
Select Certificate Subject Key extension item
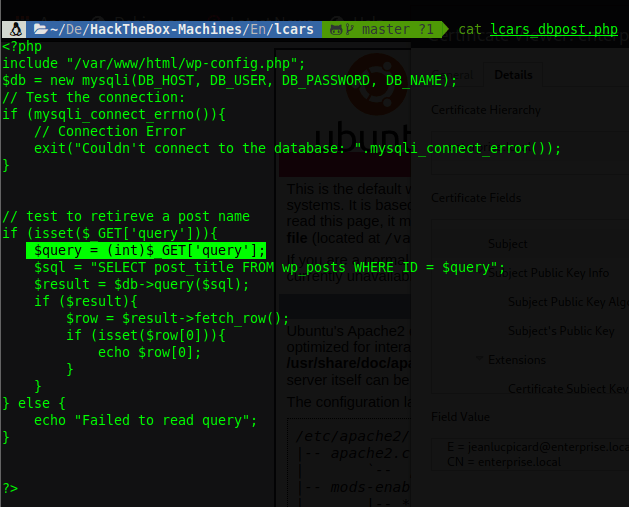(x=568, y=388)
